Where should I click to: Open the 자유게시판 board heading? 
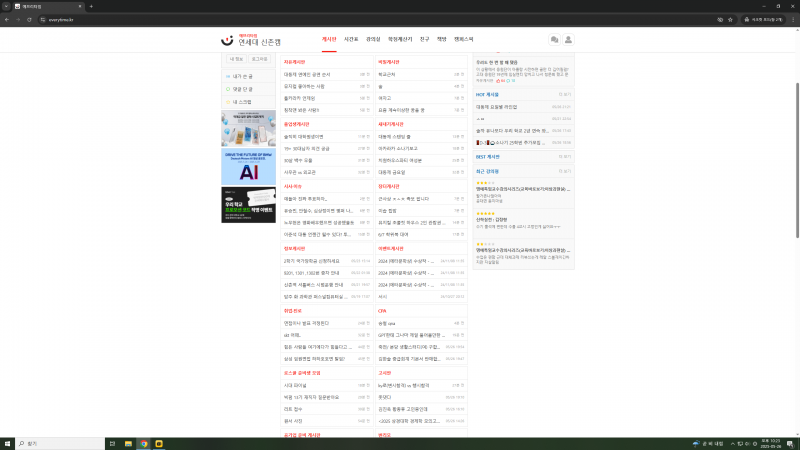[294, 62]
